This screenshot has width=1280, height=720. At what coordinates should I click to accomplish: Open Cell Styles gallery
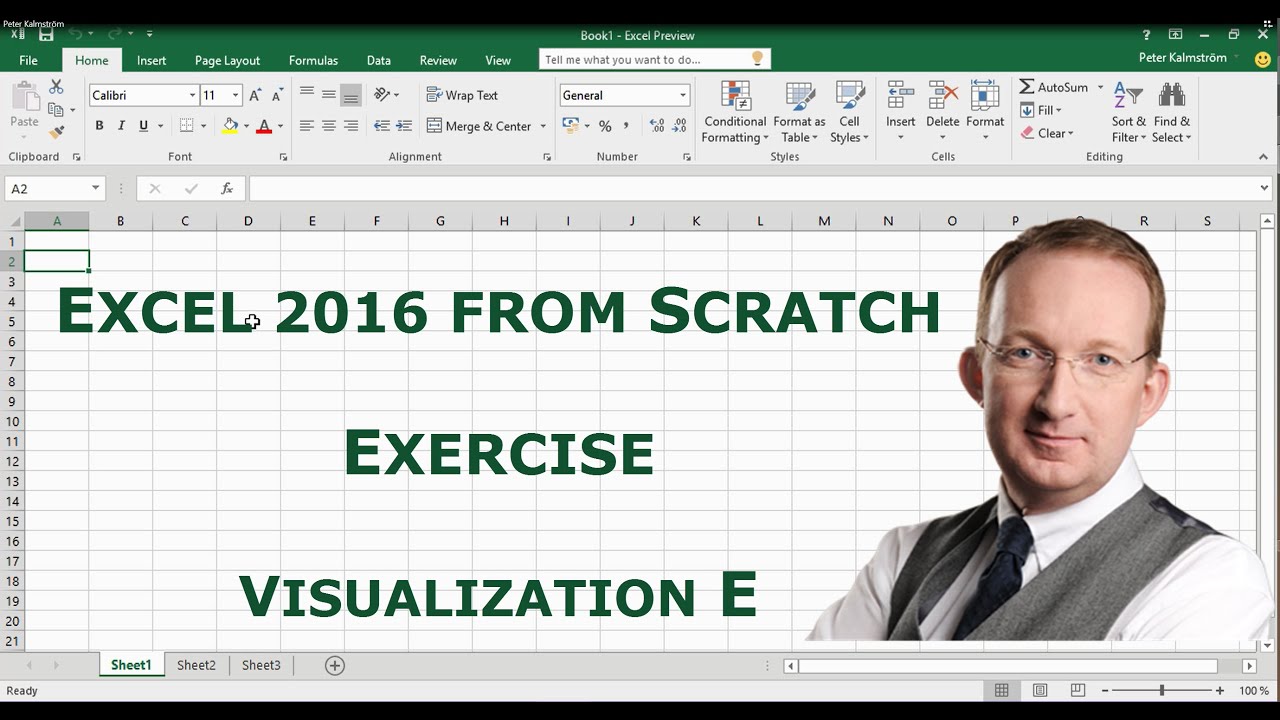pyautogui.click(x=849, y=112)
